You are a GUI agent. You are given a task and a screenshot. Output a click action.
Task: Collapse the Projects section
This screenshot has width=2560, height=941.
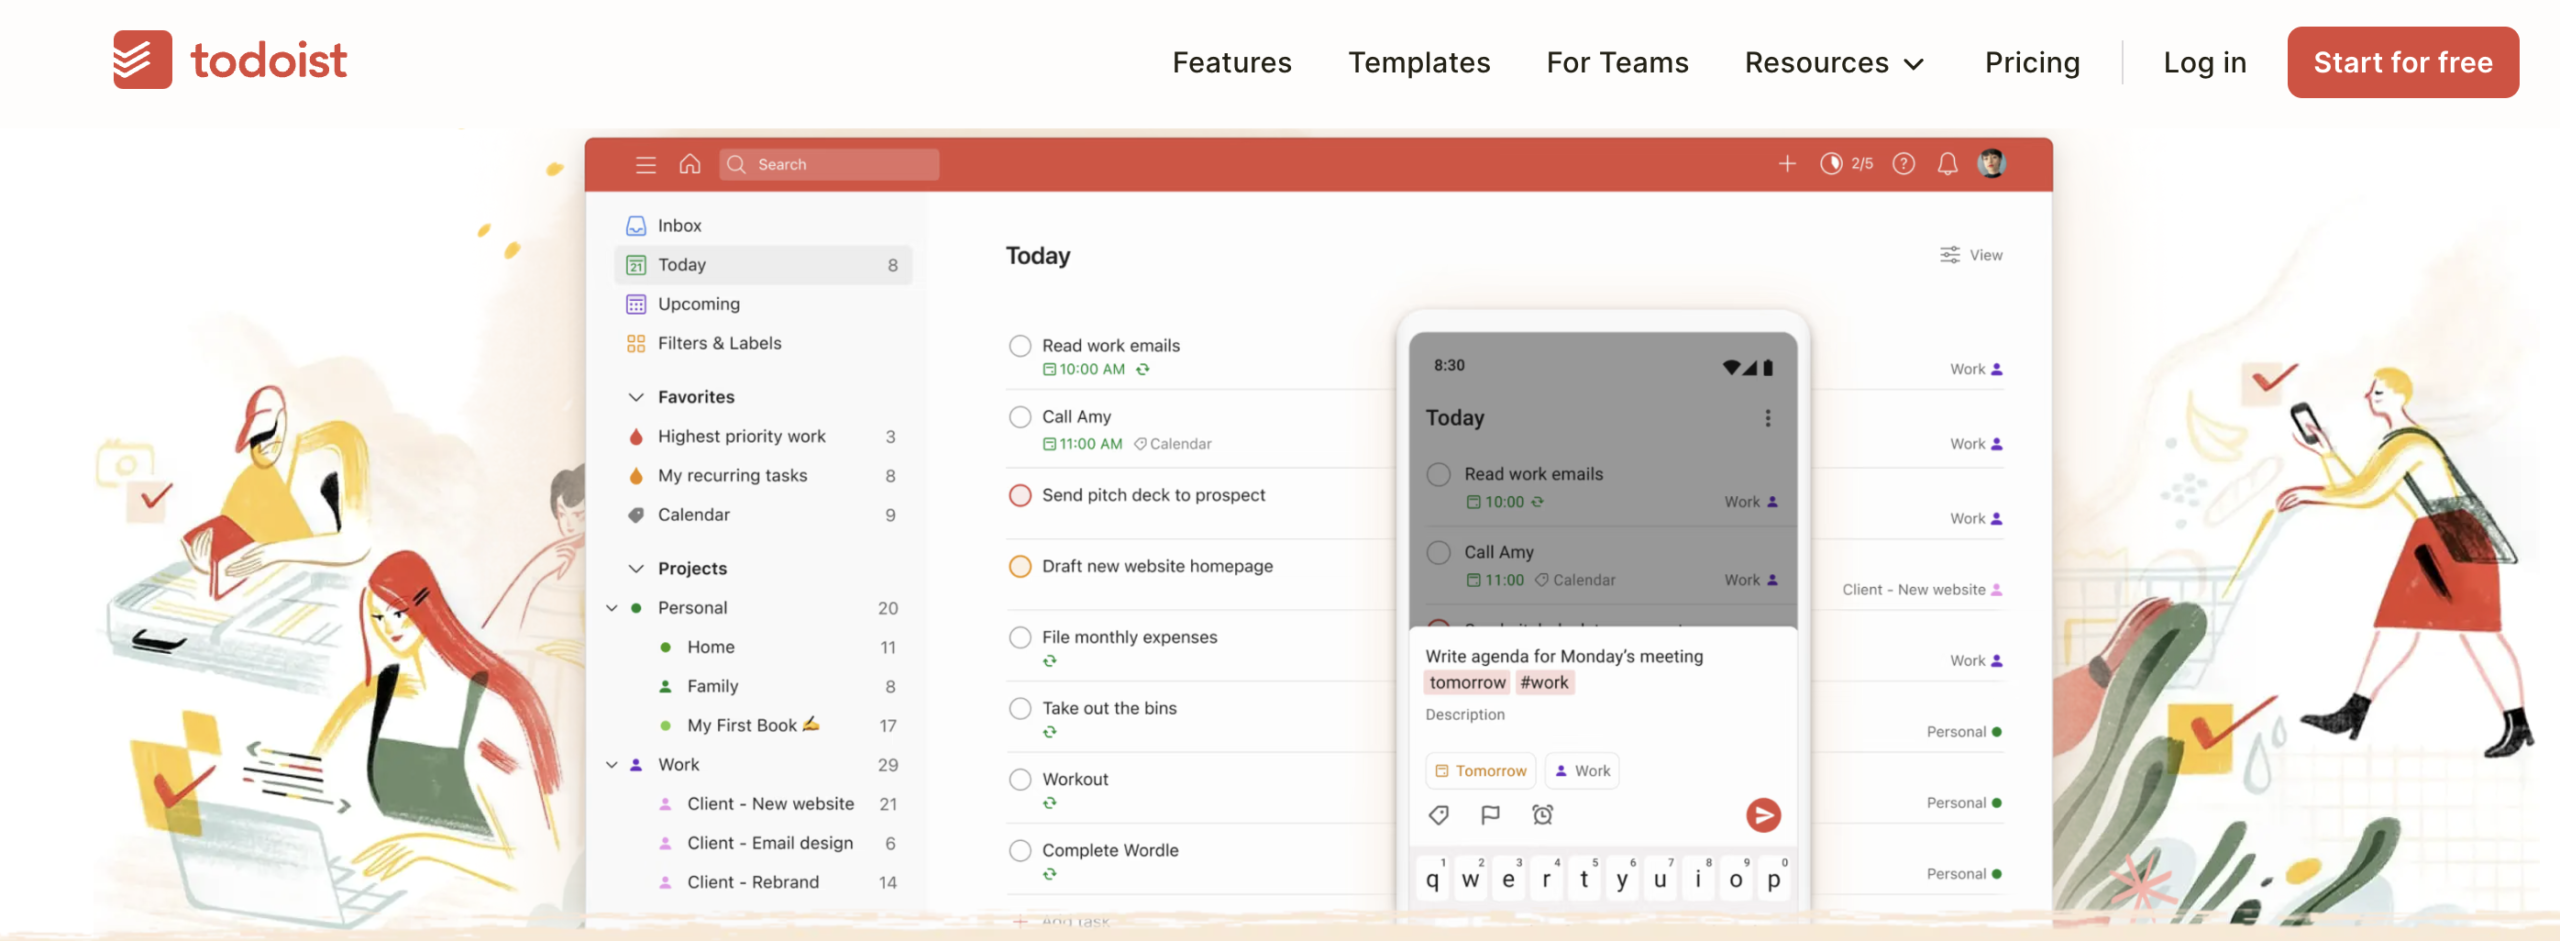pyautogui.click(x=636, y=569)
